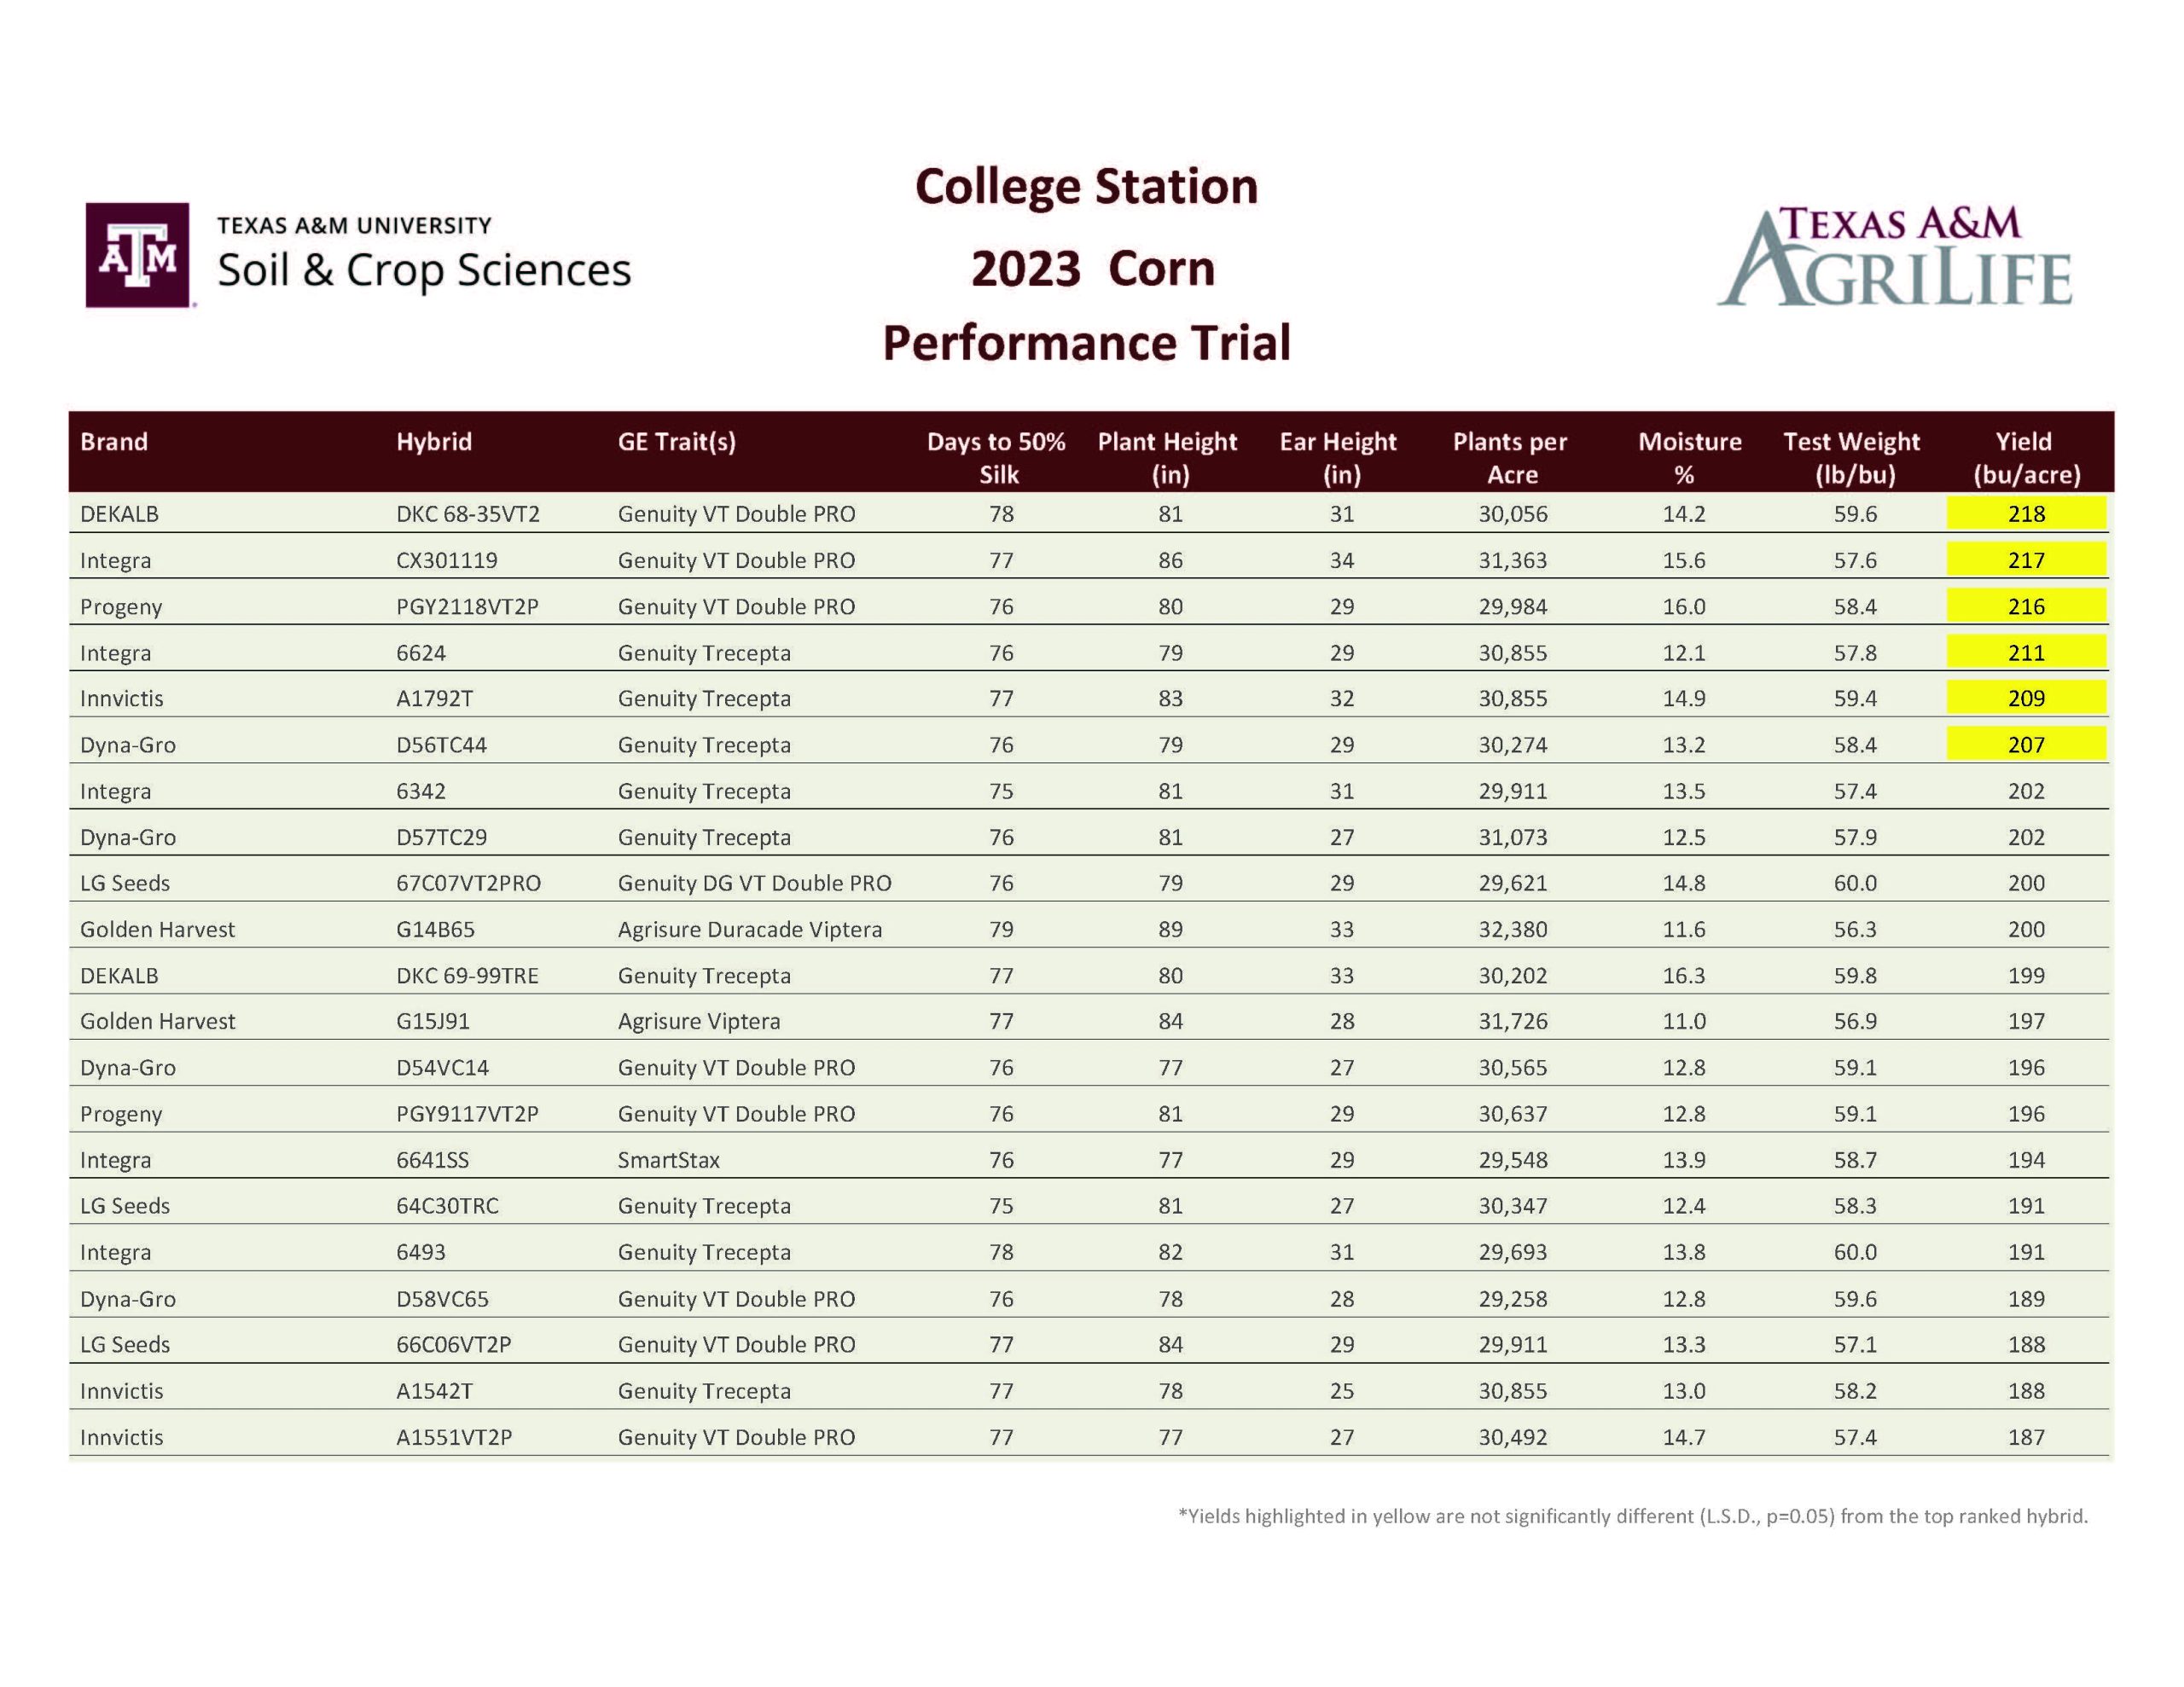Select the Hybrid column header
This screenshot has width=2184, height=1687.
click(x=434, y=442)
